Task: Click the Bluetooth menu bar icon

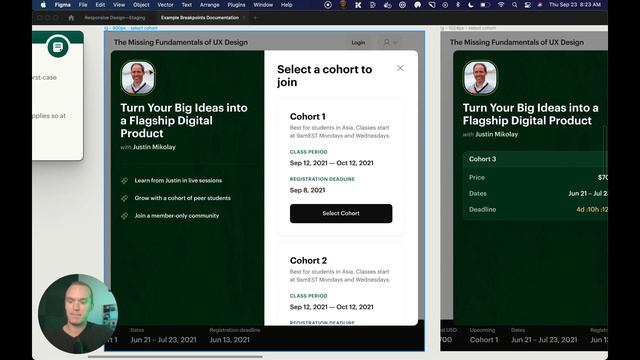Action: tap(458, 5)
